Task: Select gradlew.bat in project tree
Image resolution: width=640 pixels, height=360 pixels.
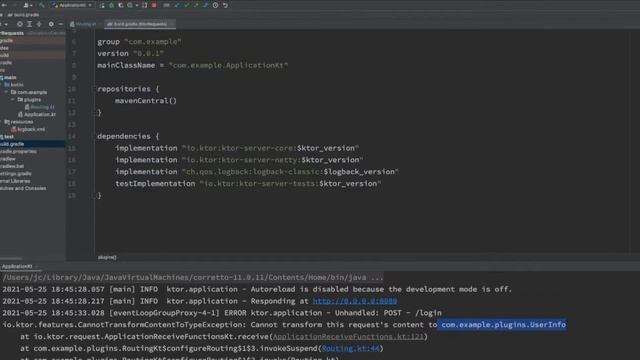Action: pyautogui.click(x=12, y=166)
